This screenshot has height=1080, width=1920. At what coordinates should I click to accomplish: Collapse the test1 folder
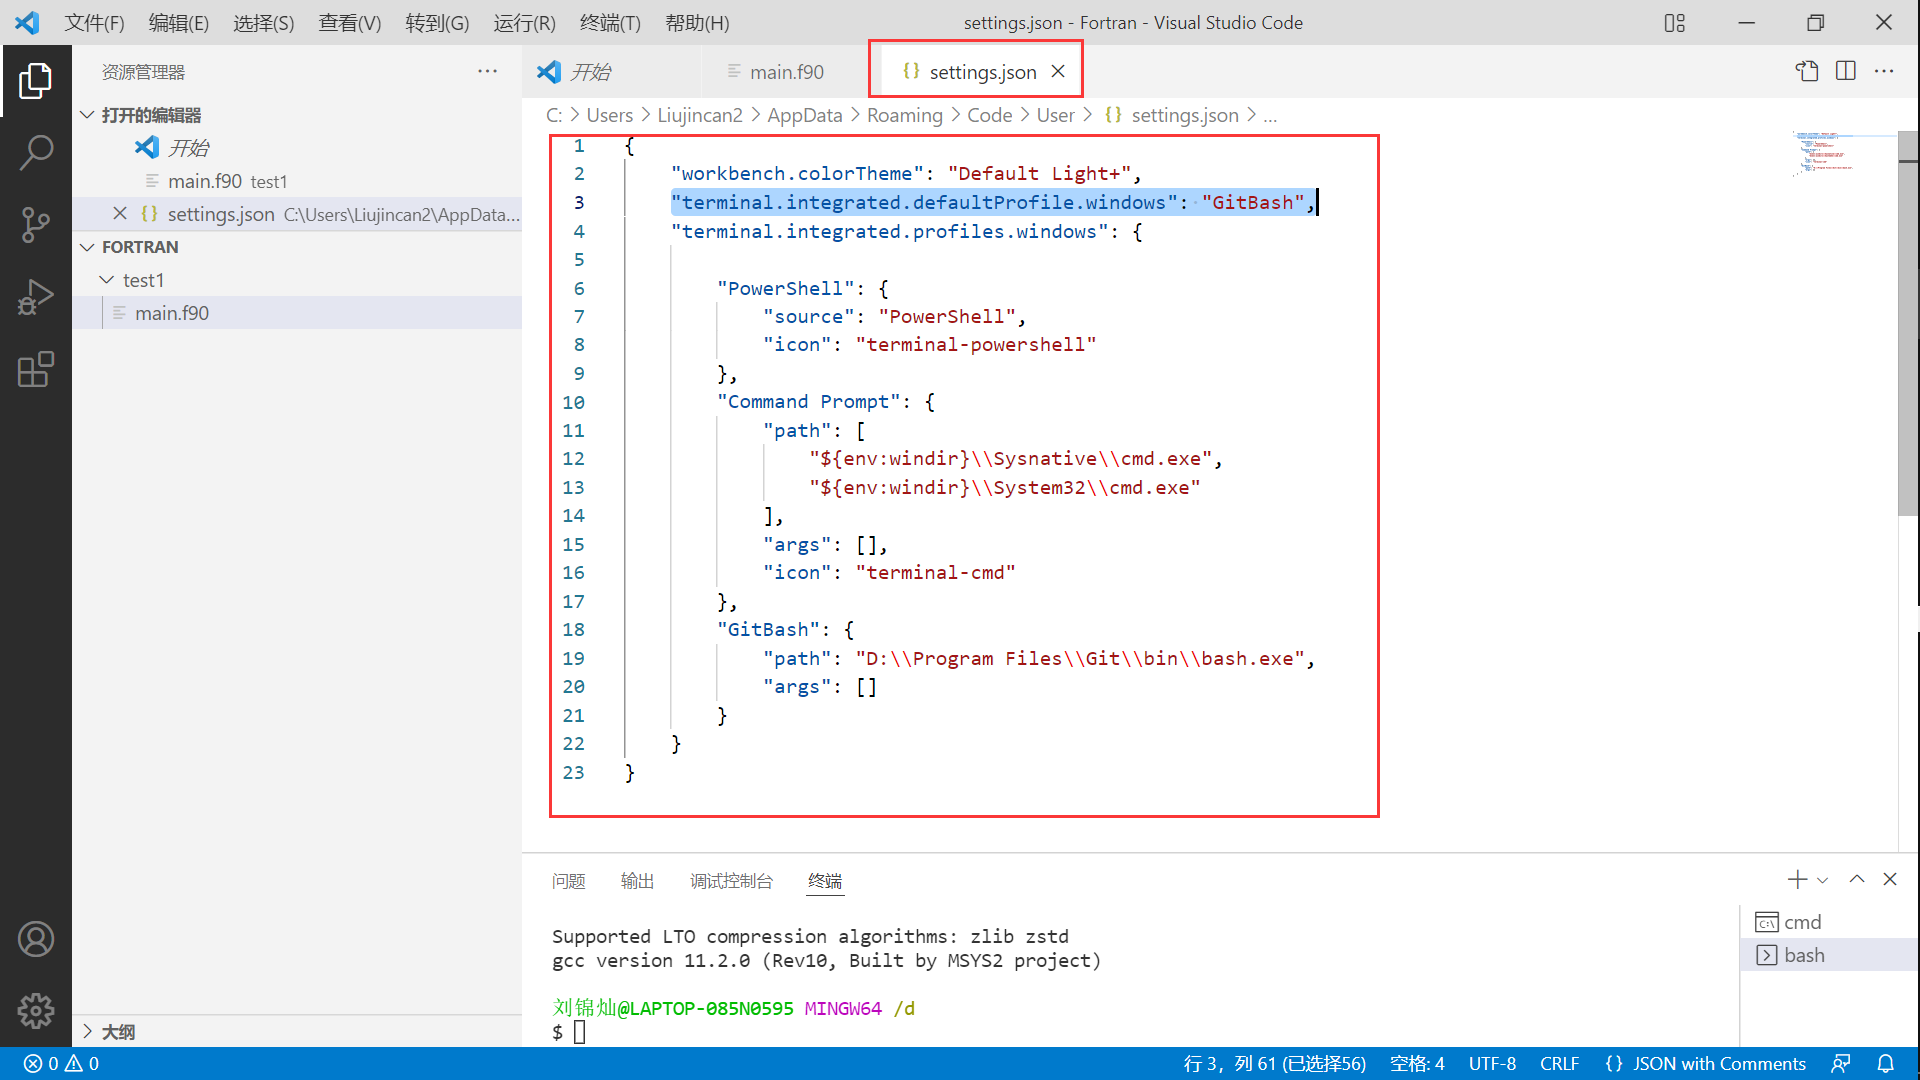pos(107,280)
